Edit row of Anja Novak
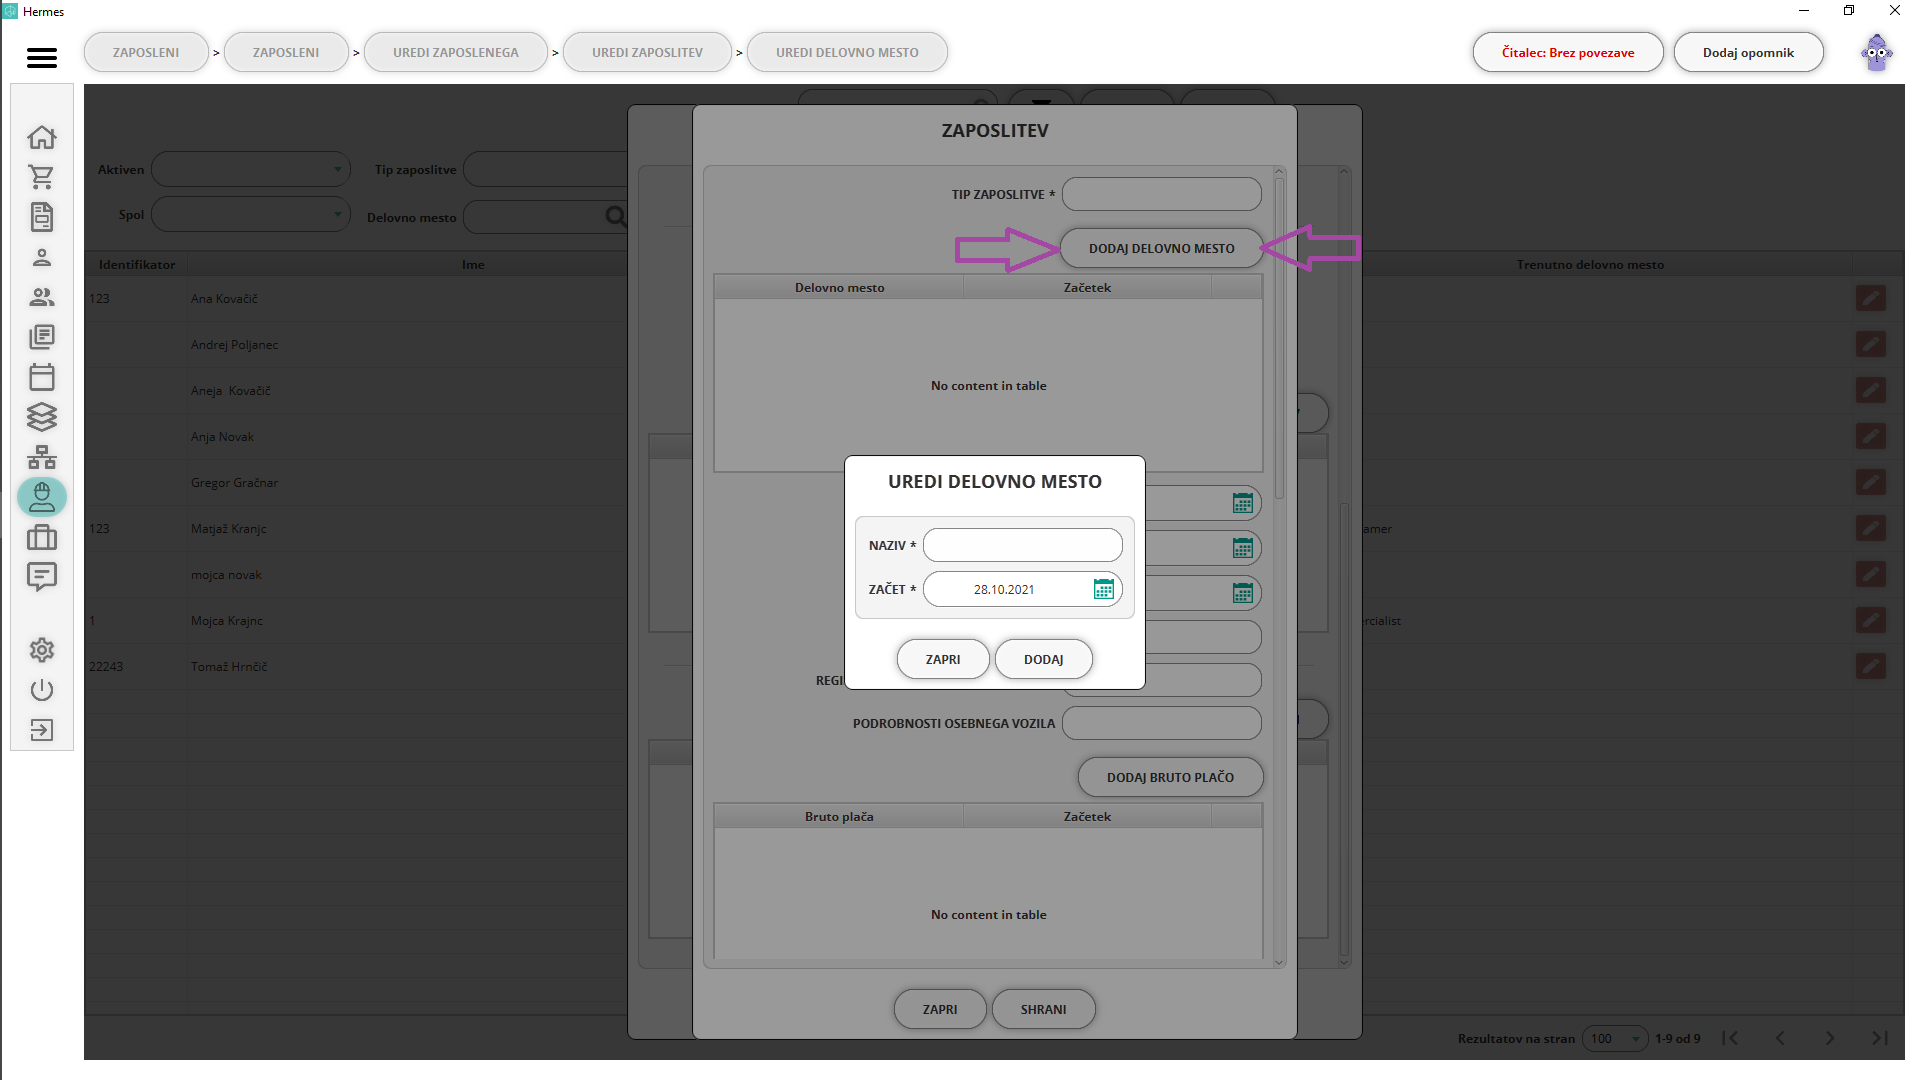This screenshot has height=1080, width=1920. [x=1870, y=436]
